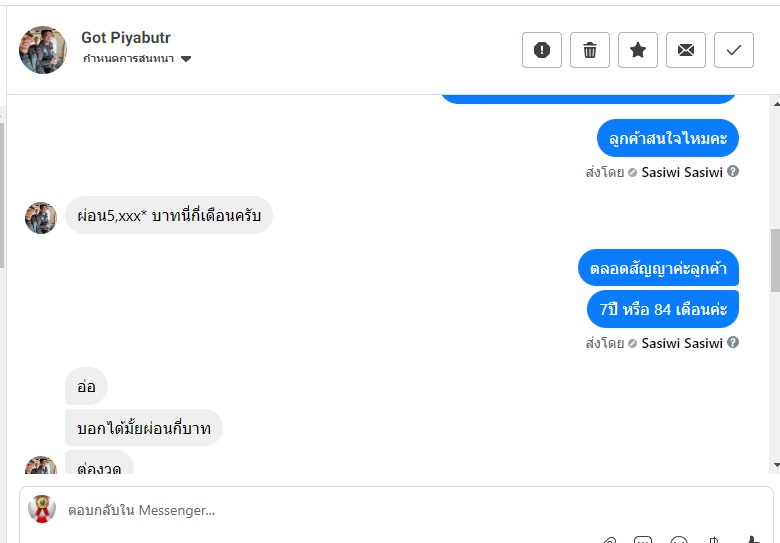The height and width of the screenshot is (543, 780).
Task: Click the scrollbar down arrow
Action: point(774,465)
